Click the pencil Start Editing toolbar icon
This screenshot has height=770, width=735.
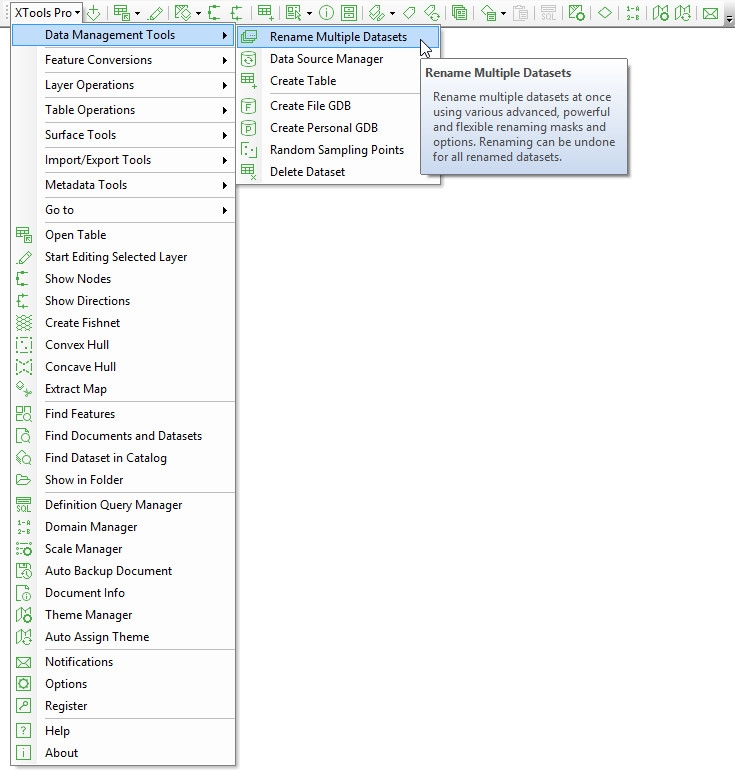tap(156, 13)
